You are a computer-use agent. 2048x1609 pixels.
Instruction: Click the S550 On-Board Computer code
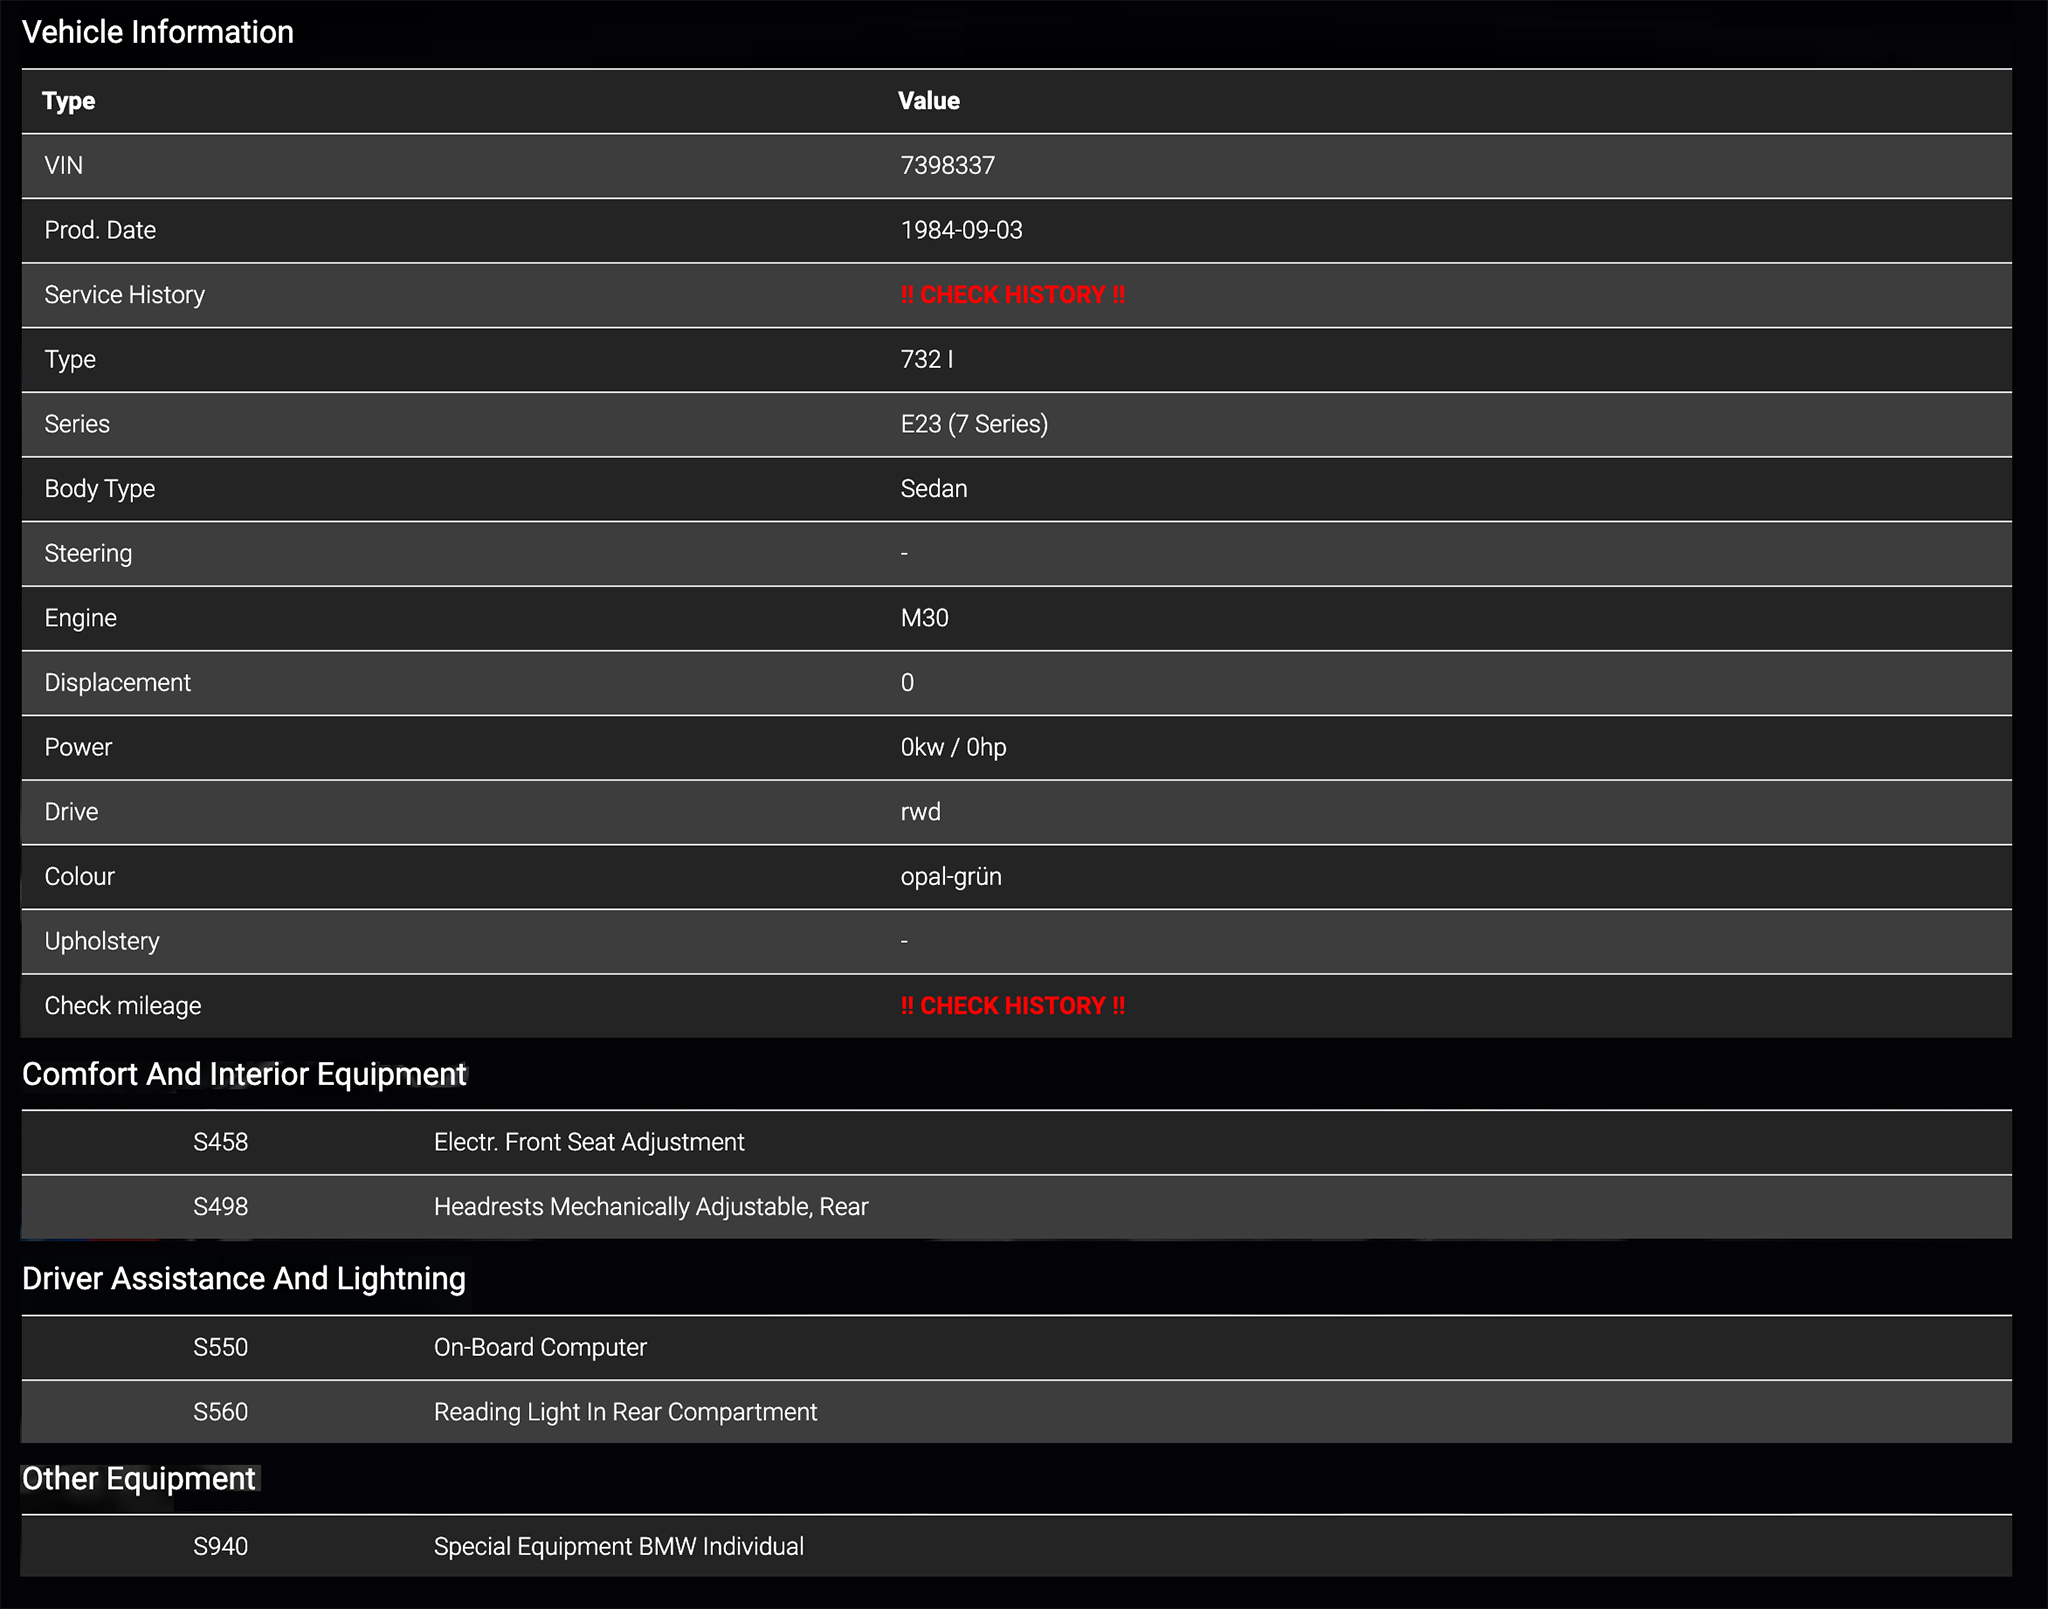pos(220,1348)
